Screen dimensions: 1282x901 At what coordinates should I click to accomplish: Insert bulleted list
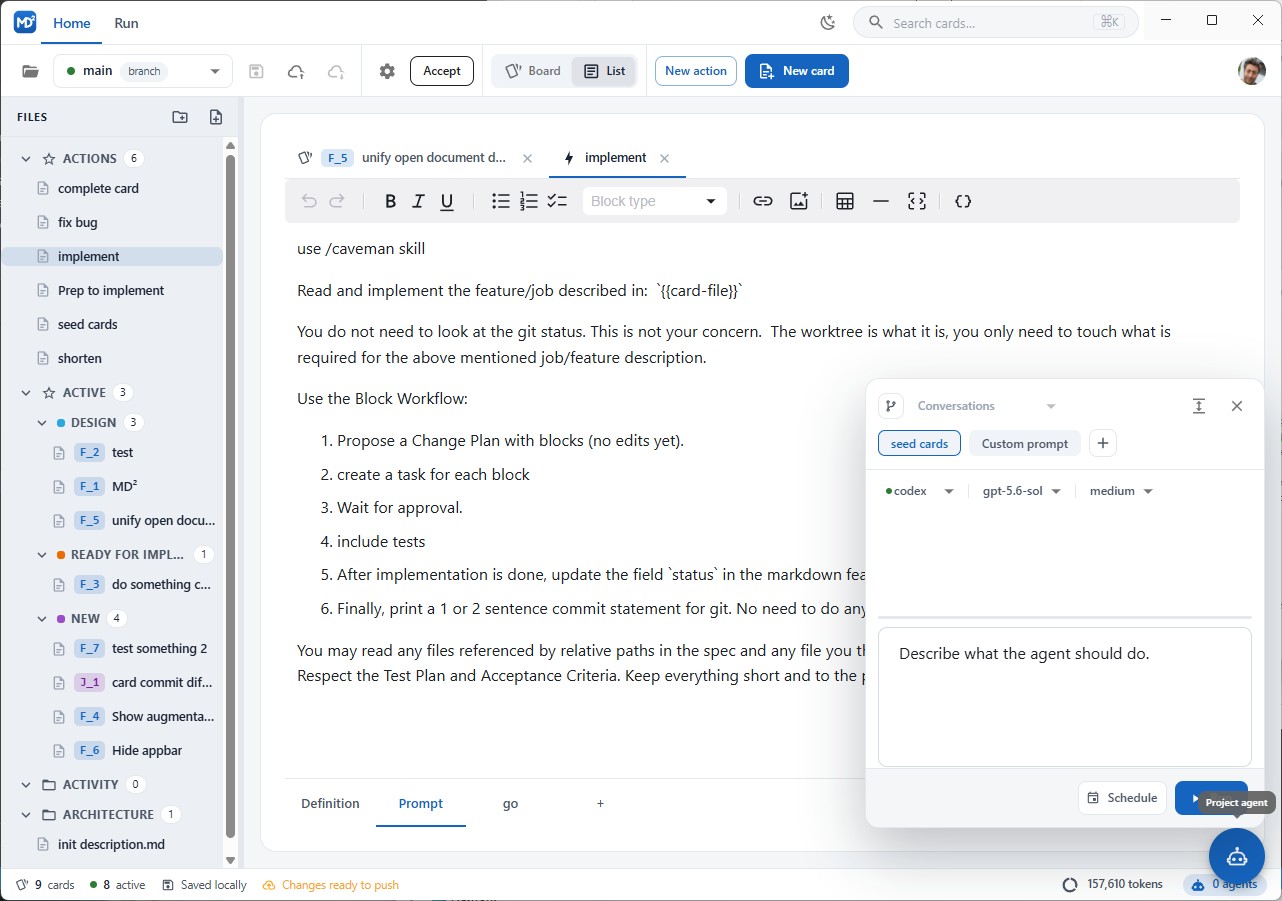501,201
